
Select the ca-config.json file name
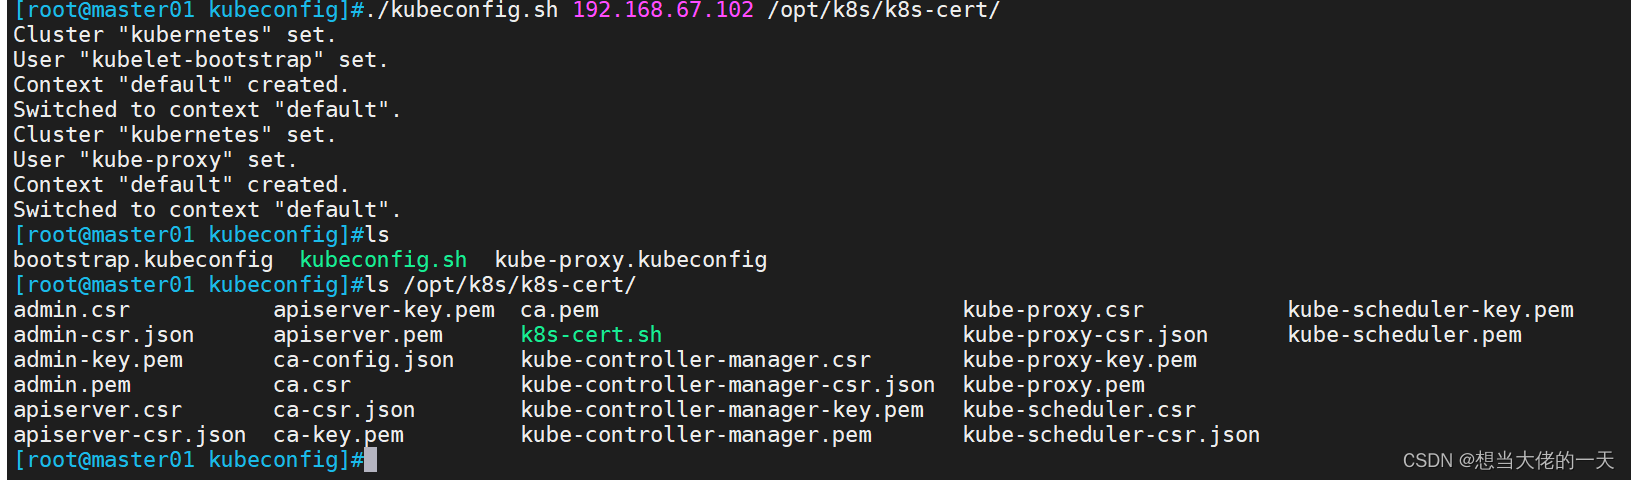pyautogui.click(x=364, y=360)
